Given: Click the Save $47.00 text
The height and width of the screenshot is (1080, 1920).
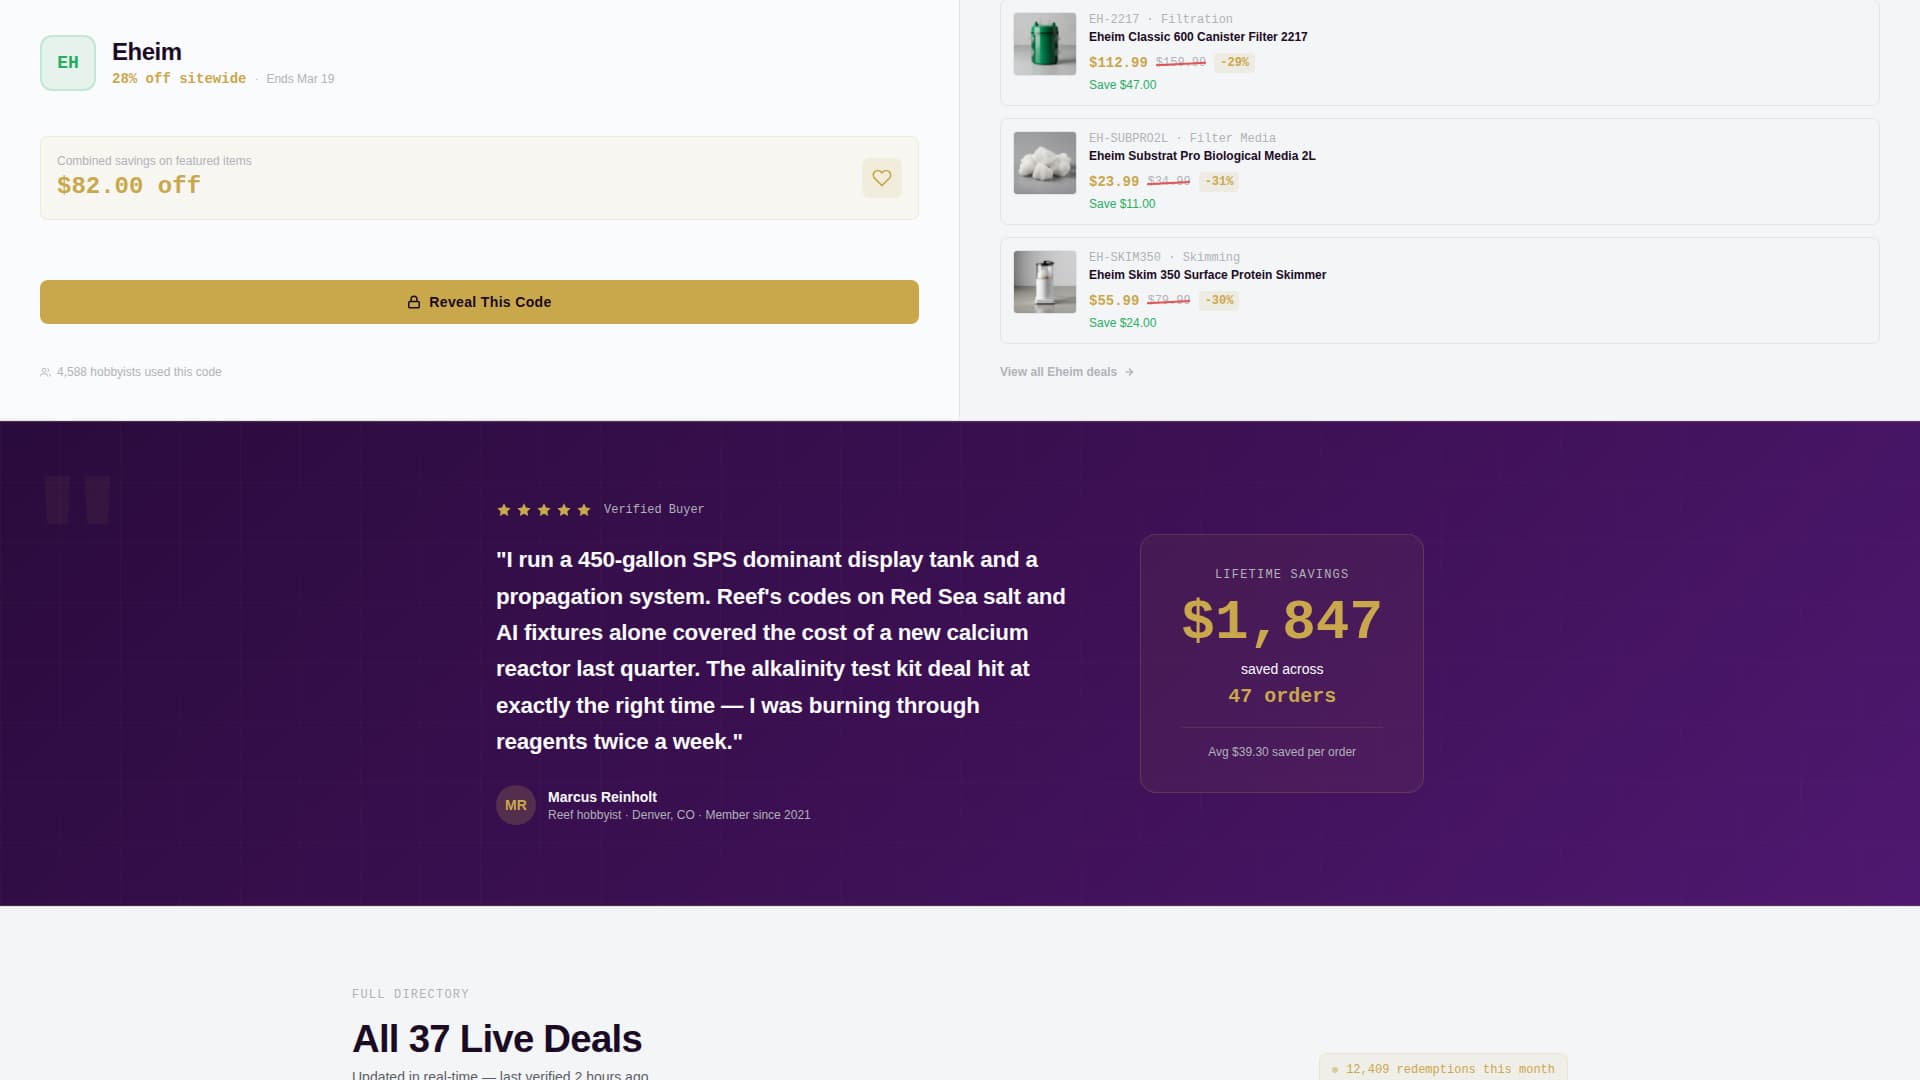Looking at the screenshot, I should 1122,85.
